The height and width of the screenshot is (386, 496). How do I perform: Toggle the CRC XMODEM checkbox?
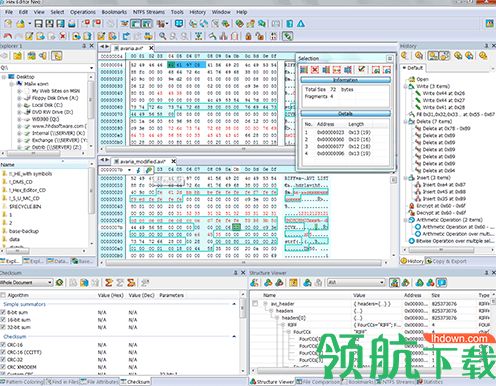click(3, 367)
